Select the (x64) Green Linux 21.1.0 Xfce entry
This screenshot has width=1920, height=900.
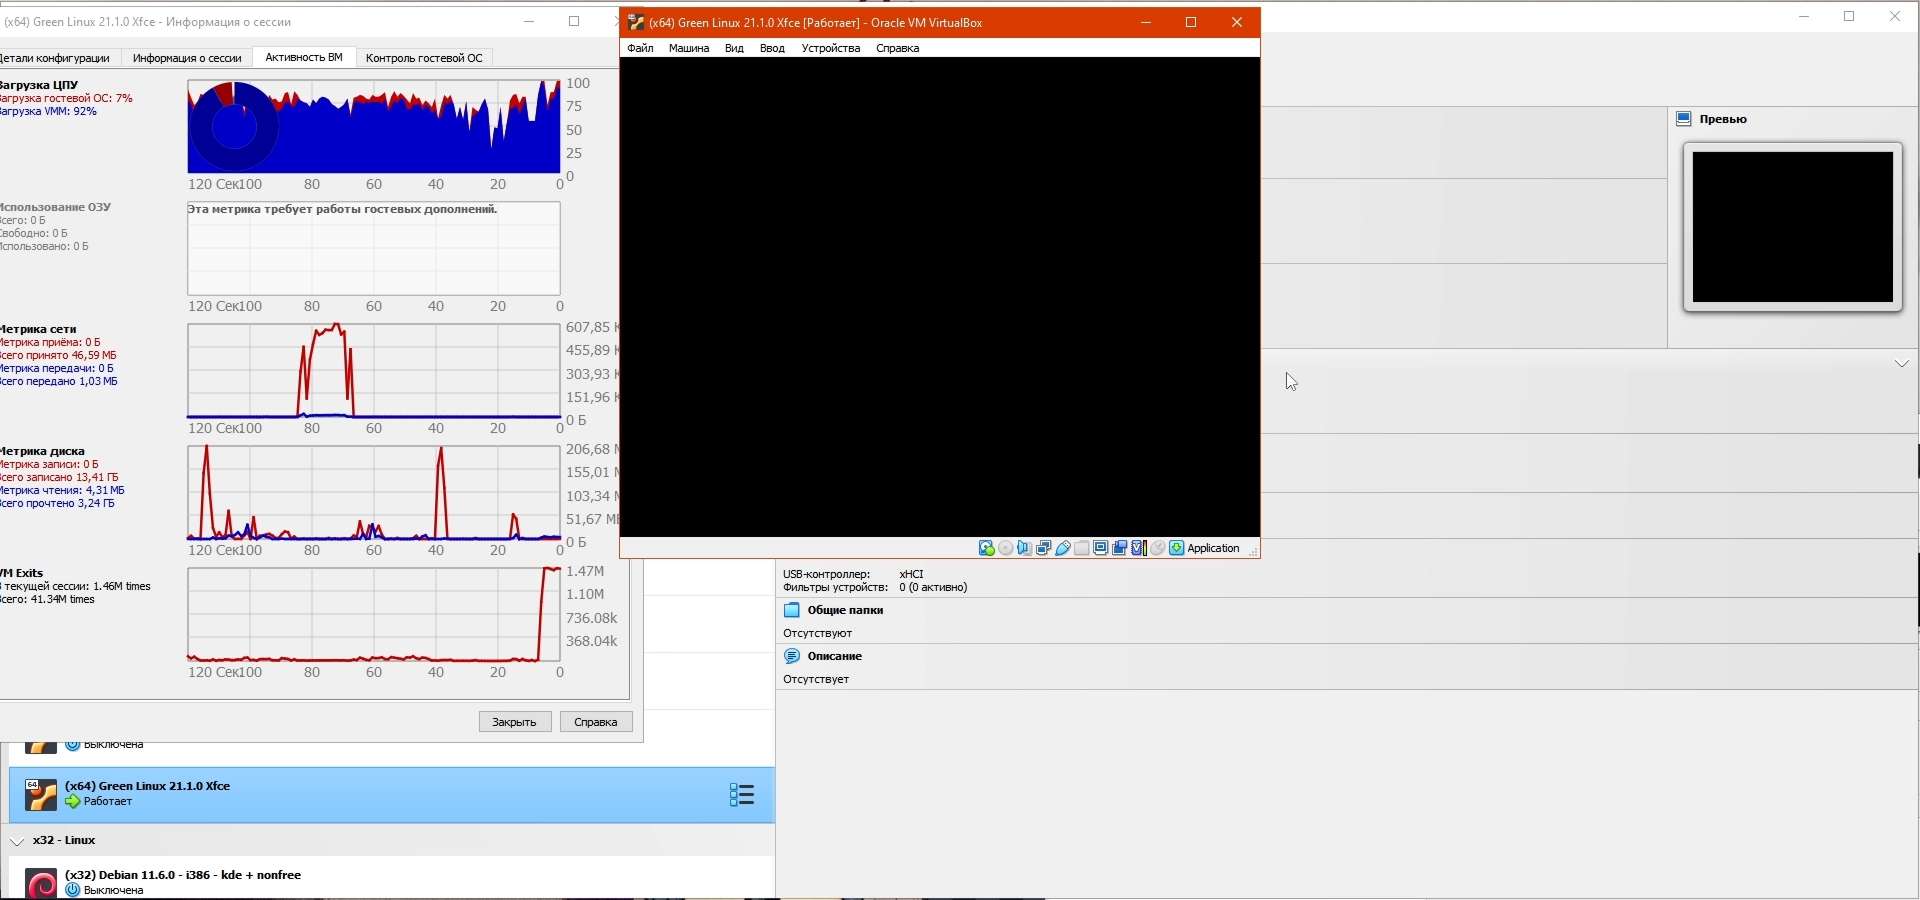(392, 795)
